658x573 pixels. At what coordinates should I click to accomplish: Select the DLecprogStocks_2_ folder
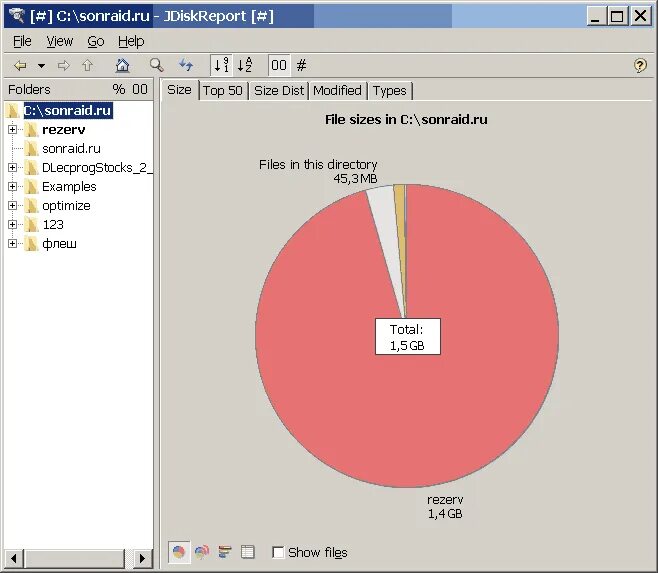pyautogui.click(x=97, y=167)
